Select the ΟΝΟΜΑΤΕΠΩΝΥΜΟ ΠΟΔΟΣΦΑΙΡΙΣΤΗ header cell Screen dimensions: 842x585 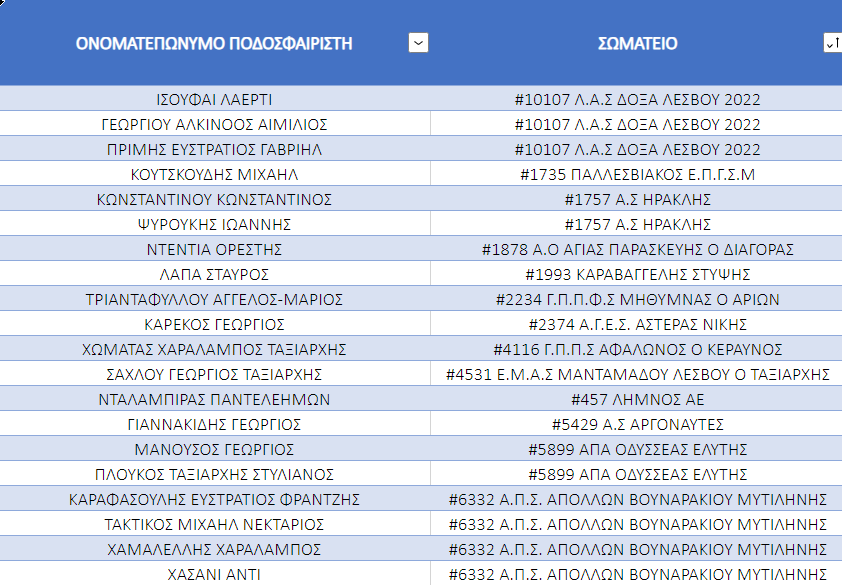215,42
